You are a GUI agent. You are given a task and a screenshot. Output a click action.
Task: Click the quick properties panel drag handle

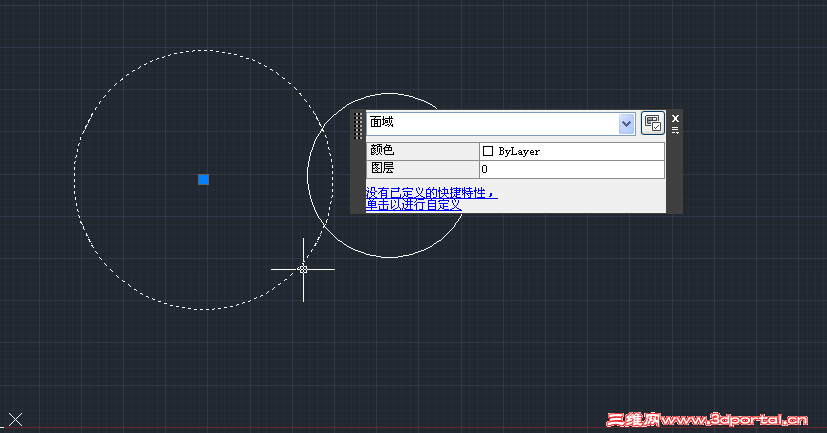tap(358, 125)
